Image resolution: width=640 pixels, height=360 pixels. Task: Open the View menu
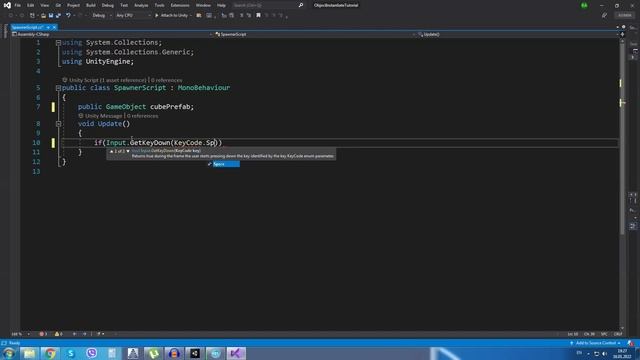44,5
